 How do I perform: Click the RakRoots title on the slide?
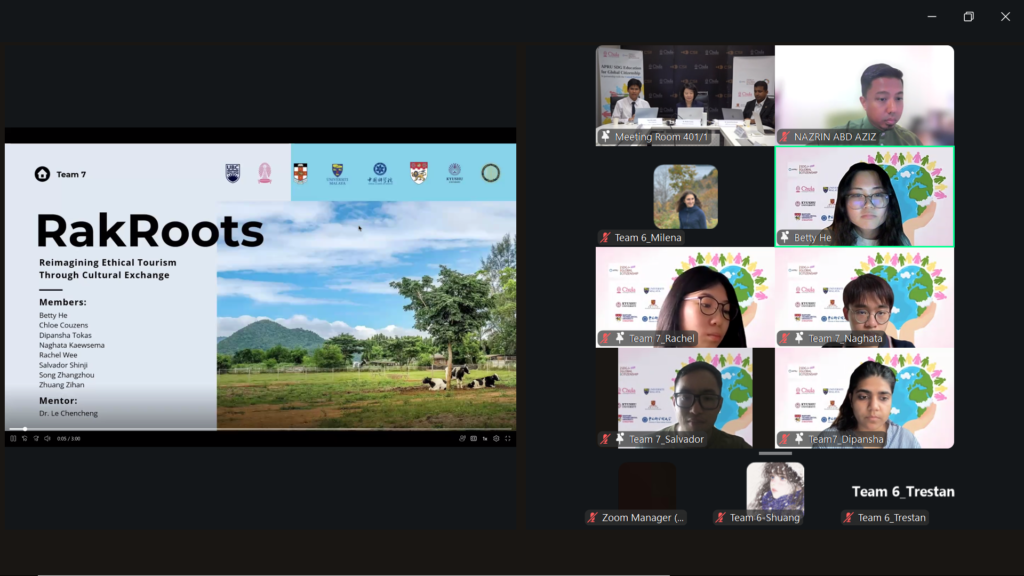coord(150,231)
